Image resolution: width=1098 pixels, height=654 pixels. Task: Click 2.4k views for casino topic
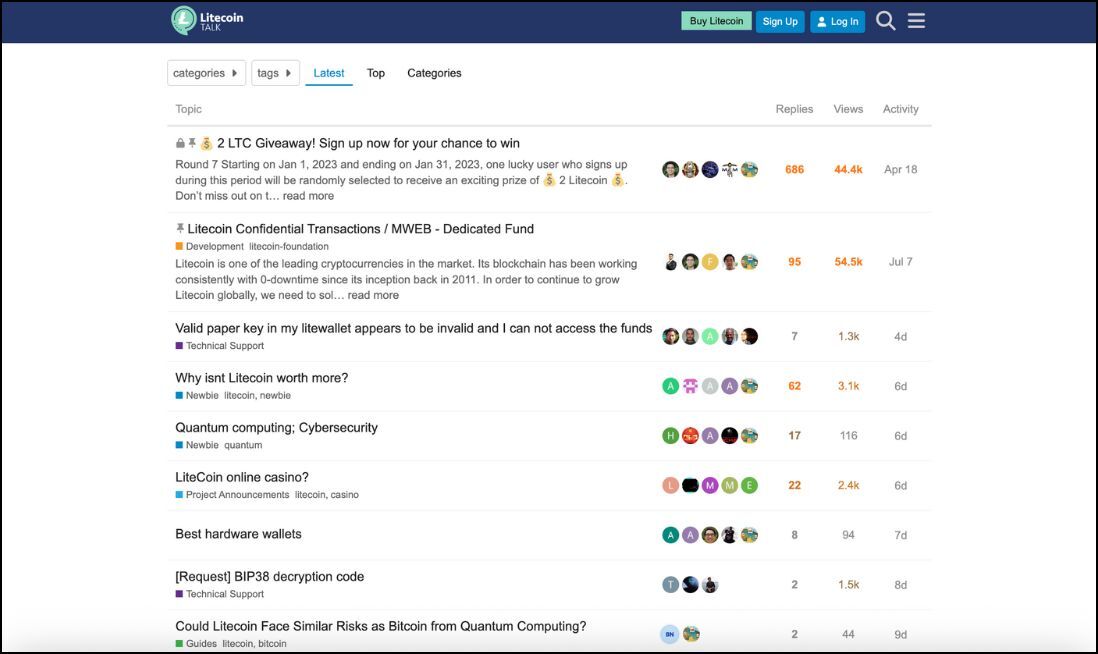(848, 485)
